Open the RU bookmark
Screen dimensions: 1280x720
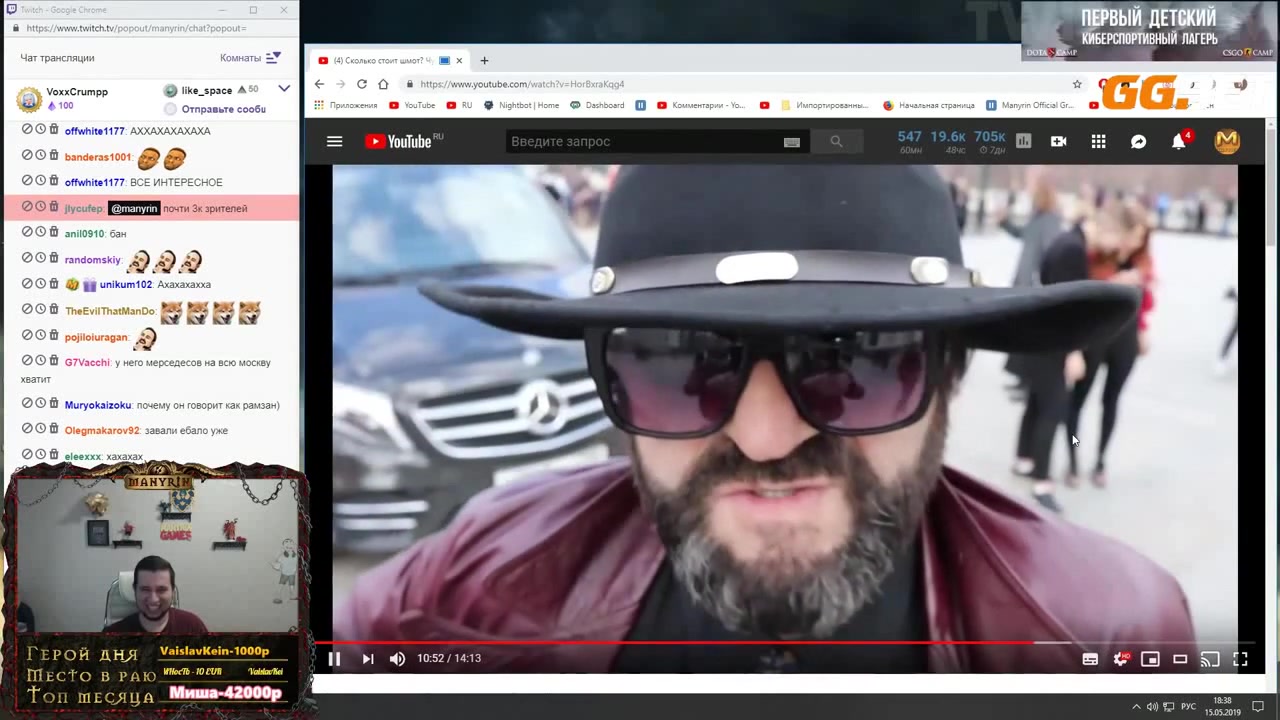point(459,105)
